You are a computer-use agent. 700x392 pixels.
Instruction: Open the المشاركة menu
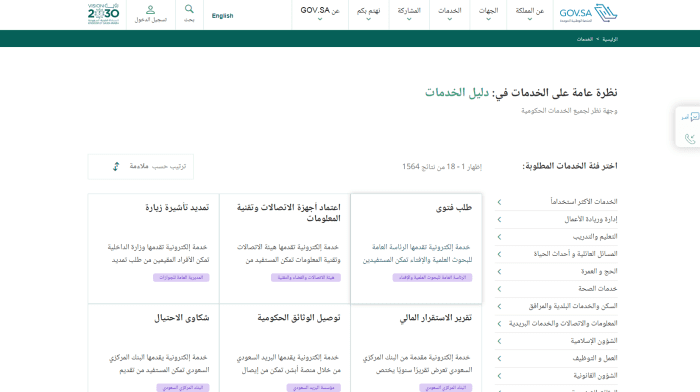[x=409, y=14]
